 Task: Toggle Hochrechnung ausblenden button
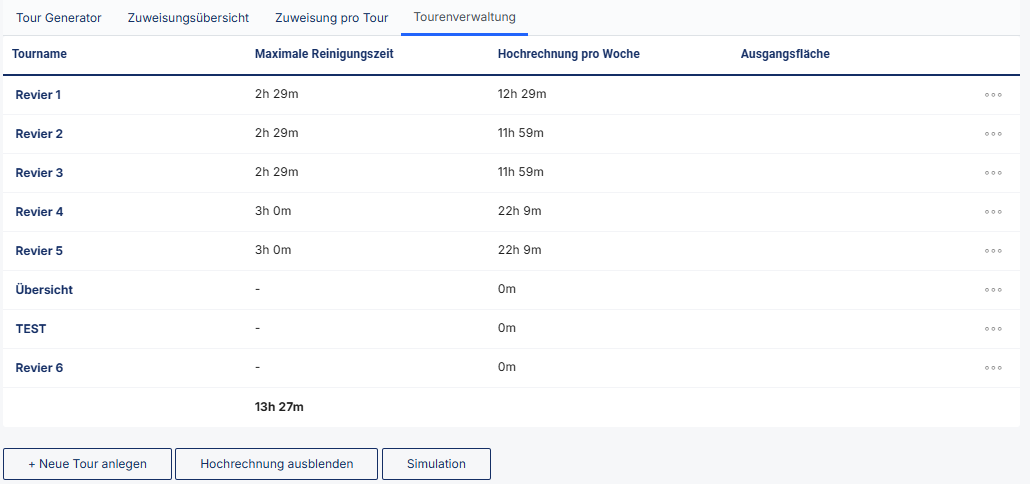pyautogui.click(x=277, y=464)
